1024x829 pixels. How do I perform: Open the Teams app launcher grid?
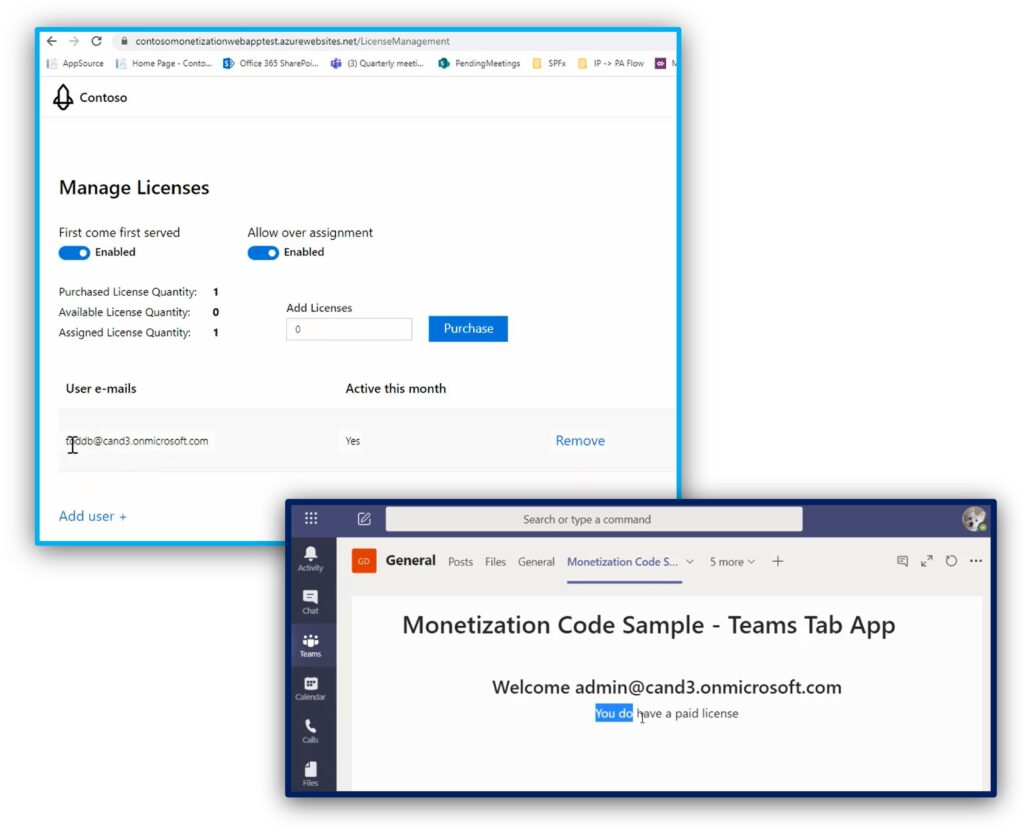point(311,518)
